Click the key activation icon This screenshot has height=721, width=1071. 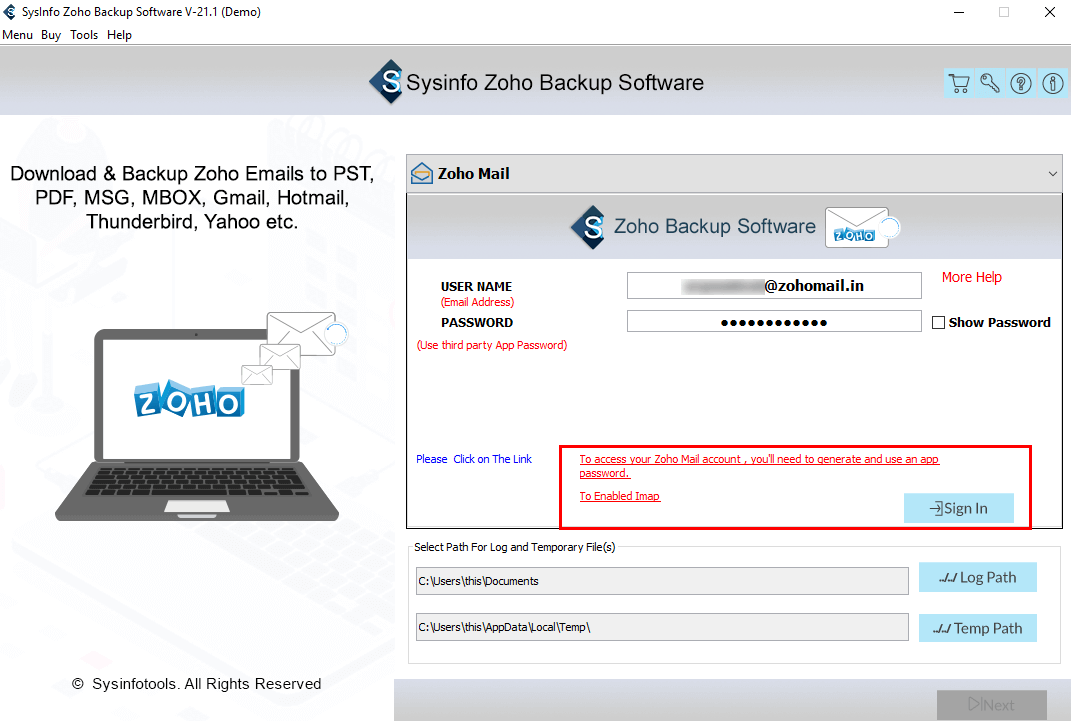tap(990, 83)
